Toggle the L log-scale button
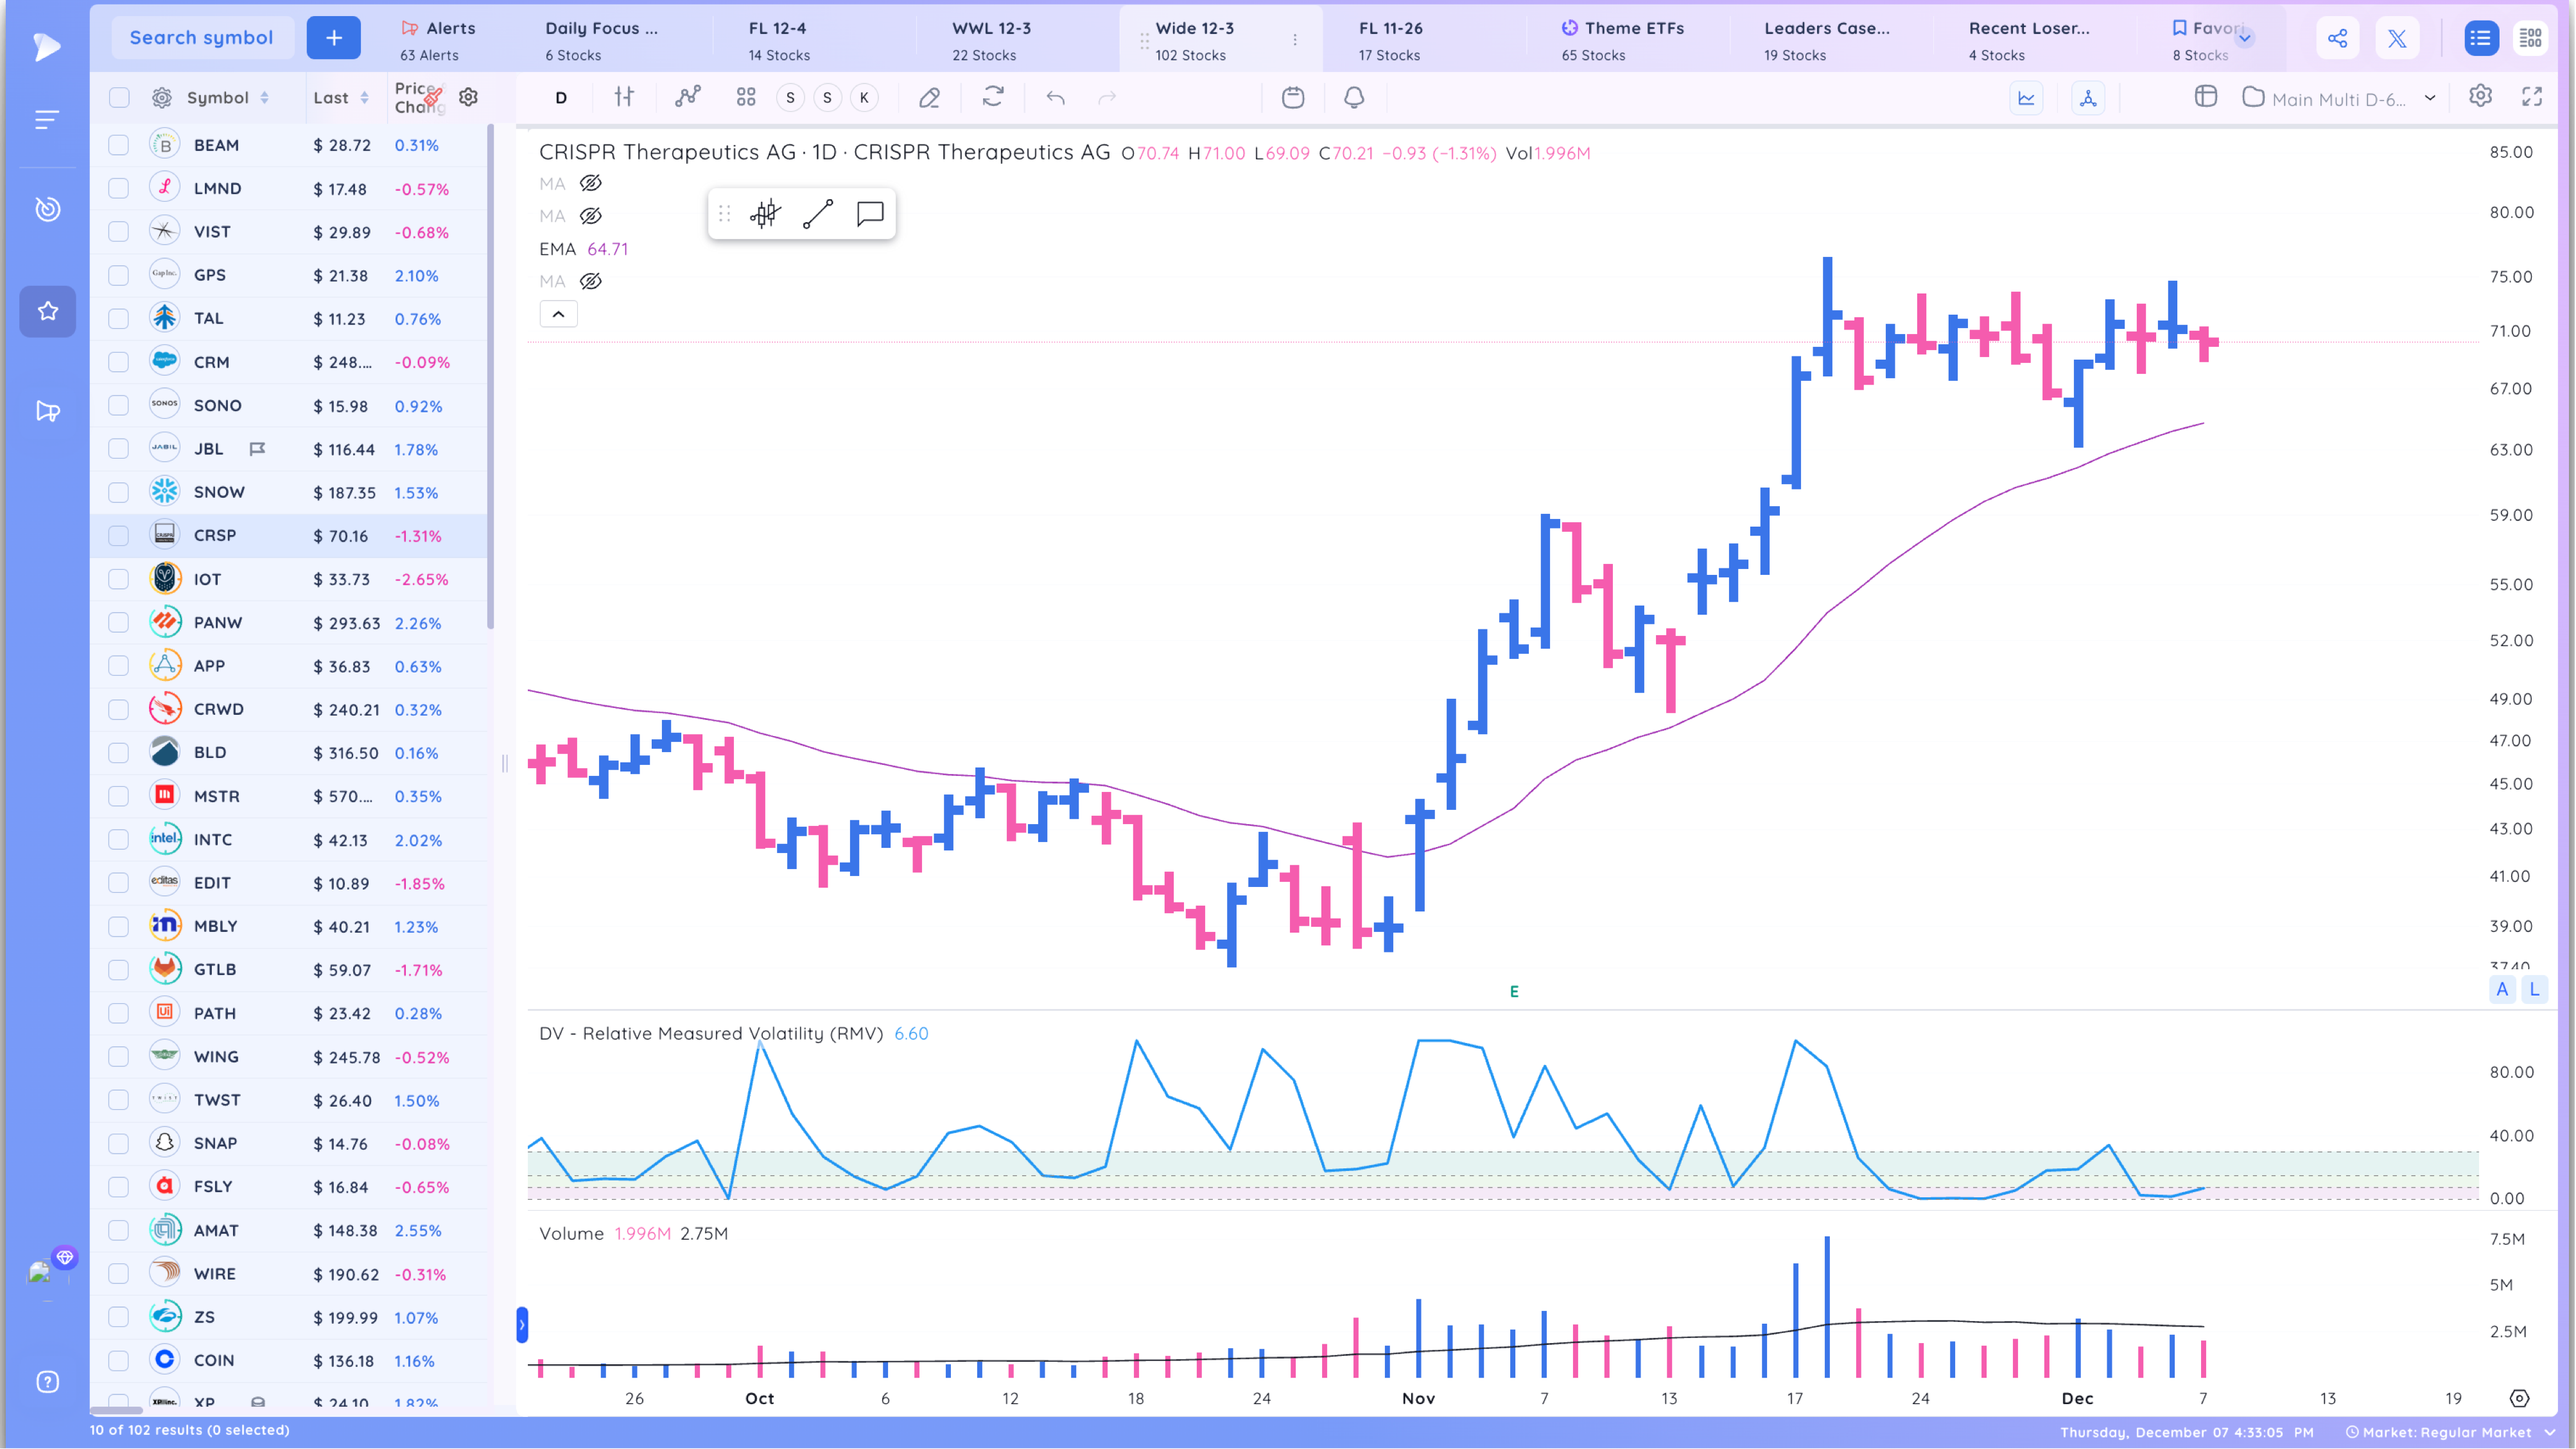 2534,990
